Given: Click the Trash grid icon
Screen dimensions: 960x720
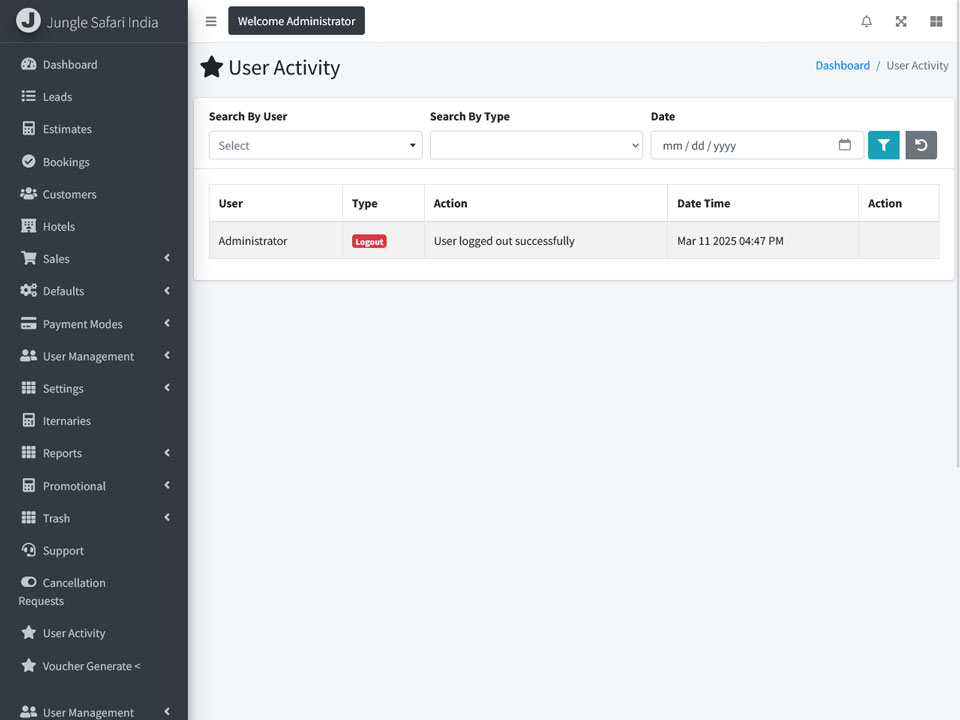Looking at the screenshot, I should coord(28,517).
